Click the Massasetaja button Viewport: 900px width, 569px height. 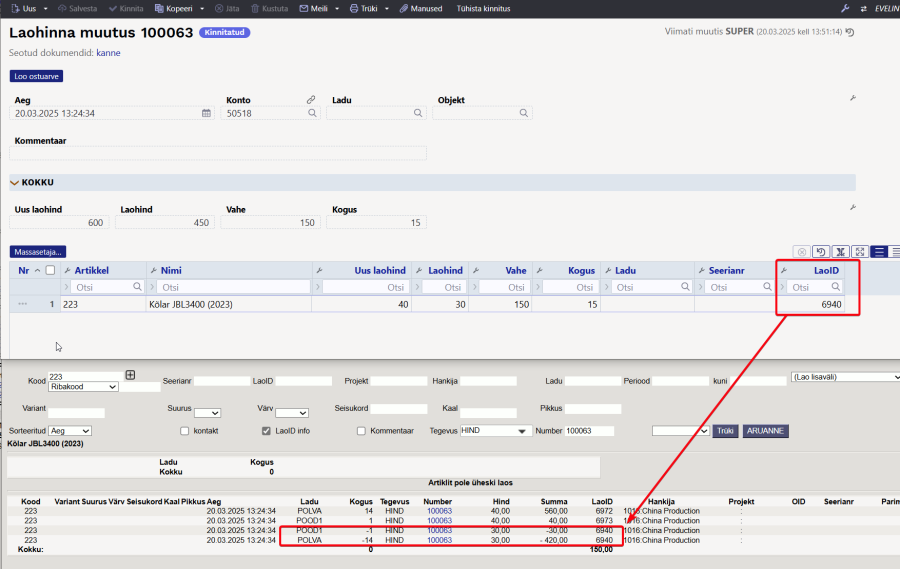pos(38,252)
